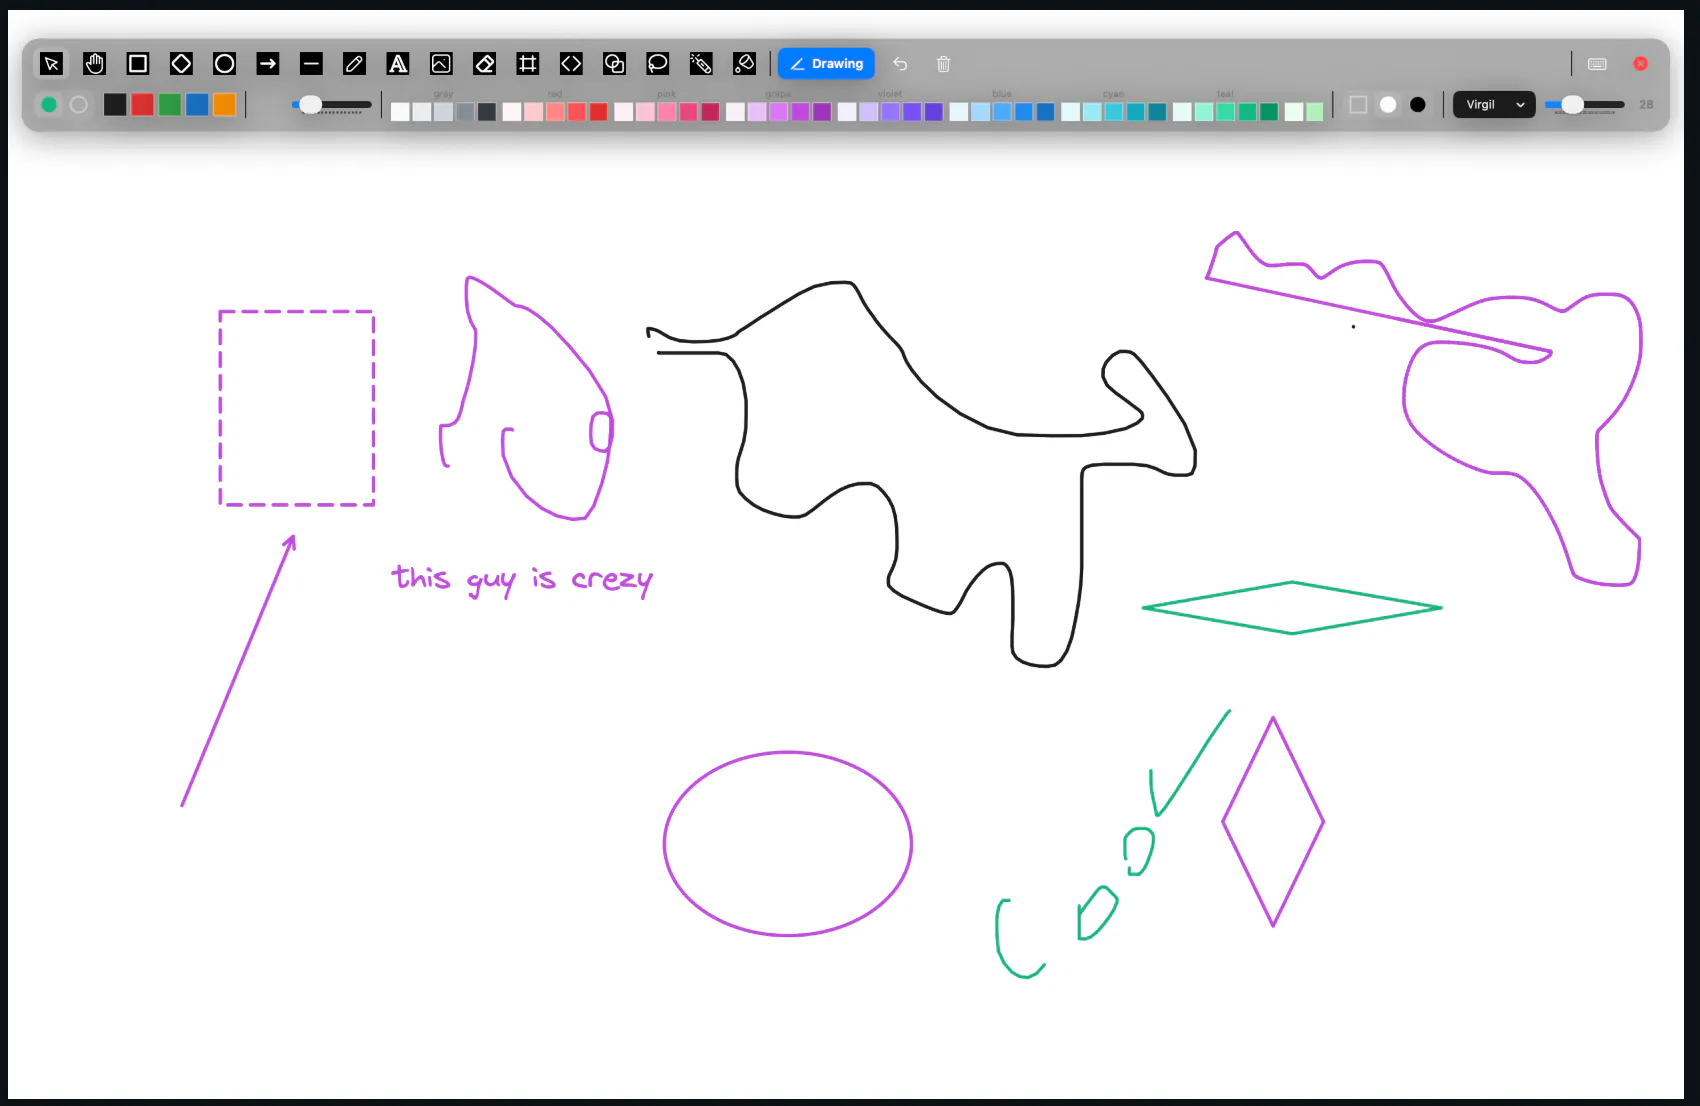The image size is (1700, 1106).
Task: Click the trash icon to clear canvas
Action: point(943,64)
